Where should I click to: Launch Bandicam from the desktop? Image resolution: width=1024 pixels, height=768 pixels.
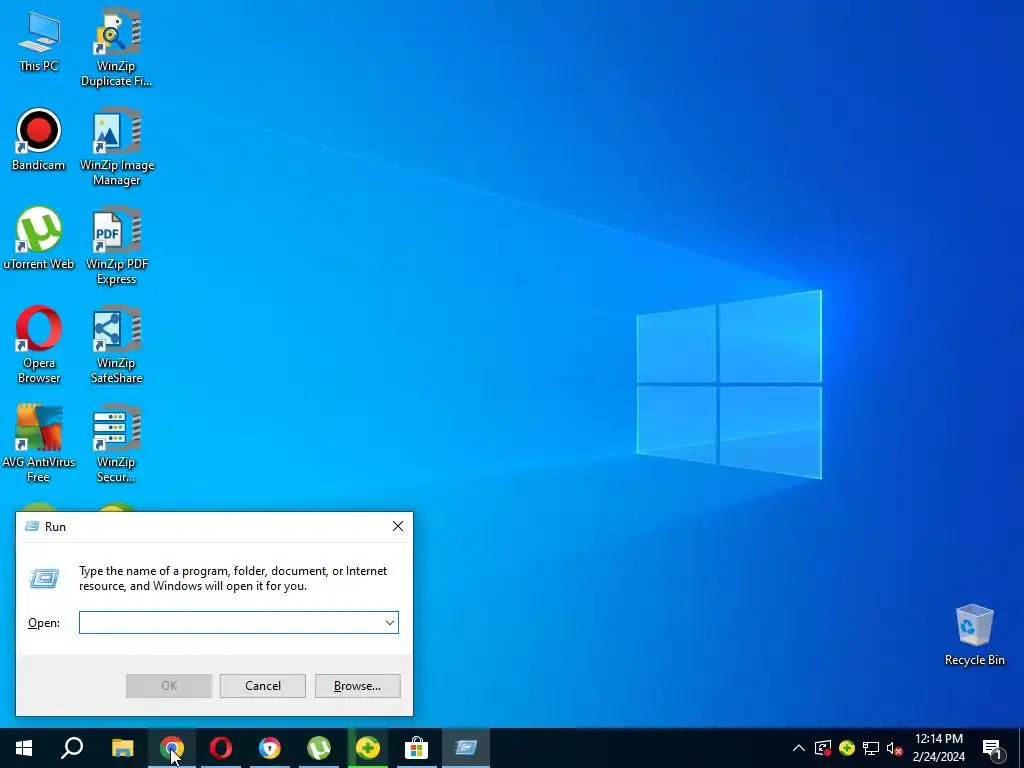point(39,140)
